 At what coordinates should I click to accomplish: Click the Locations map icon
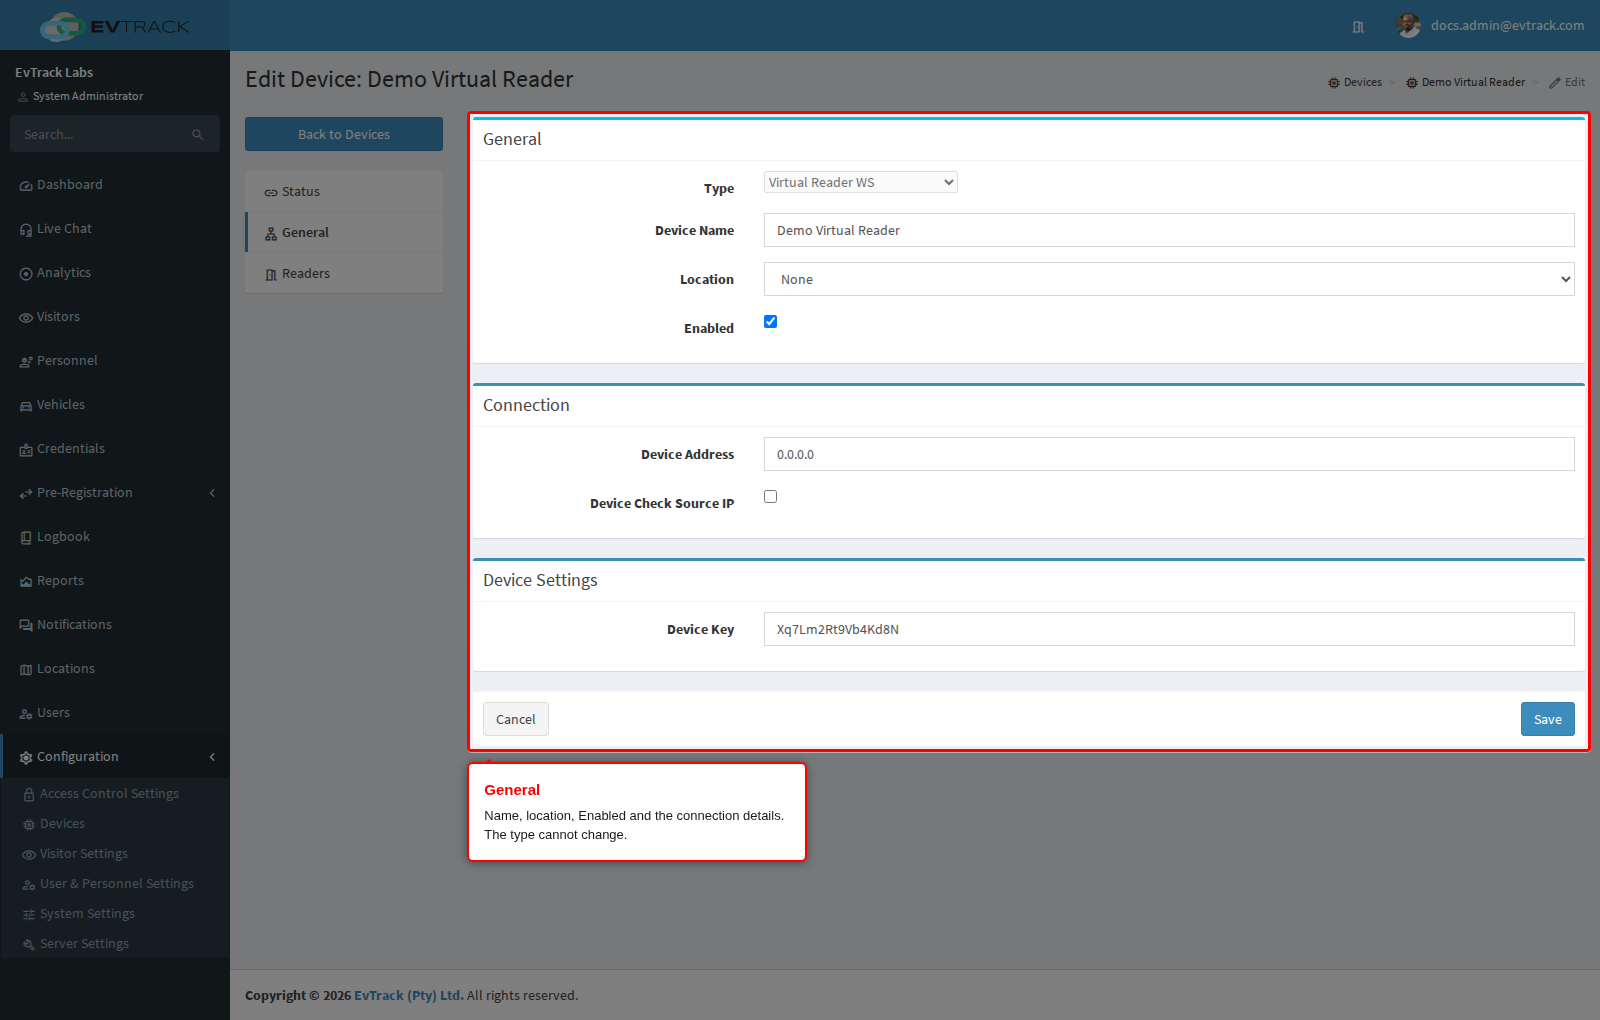(26, 670)
